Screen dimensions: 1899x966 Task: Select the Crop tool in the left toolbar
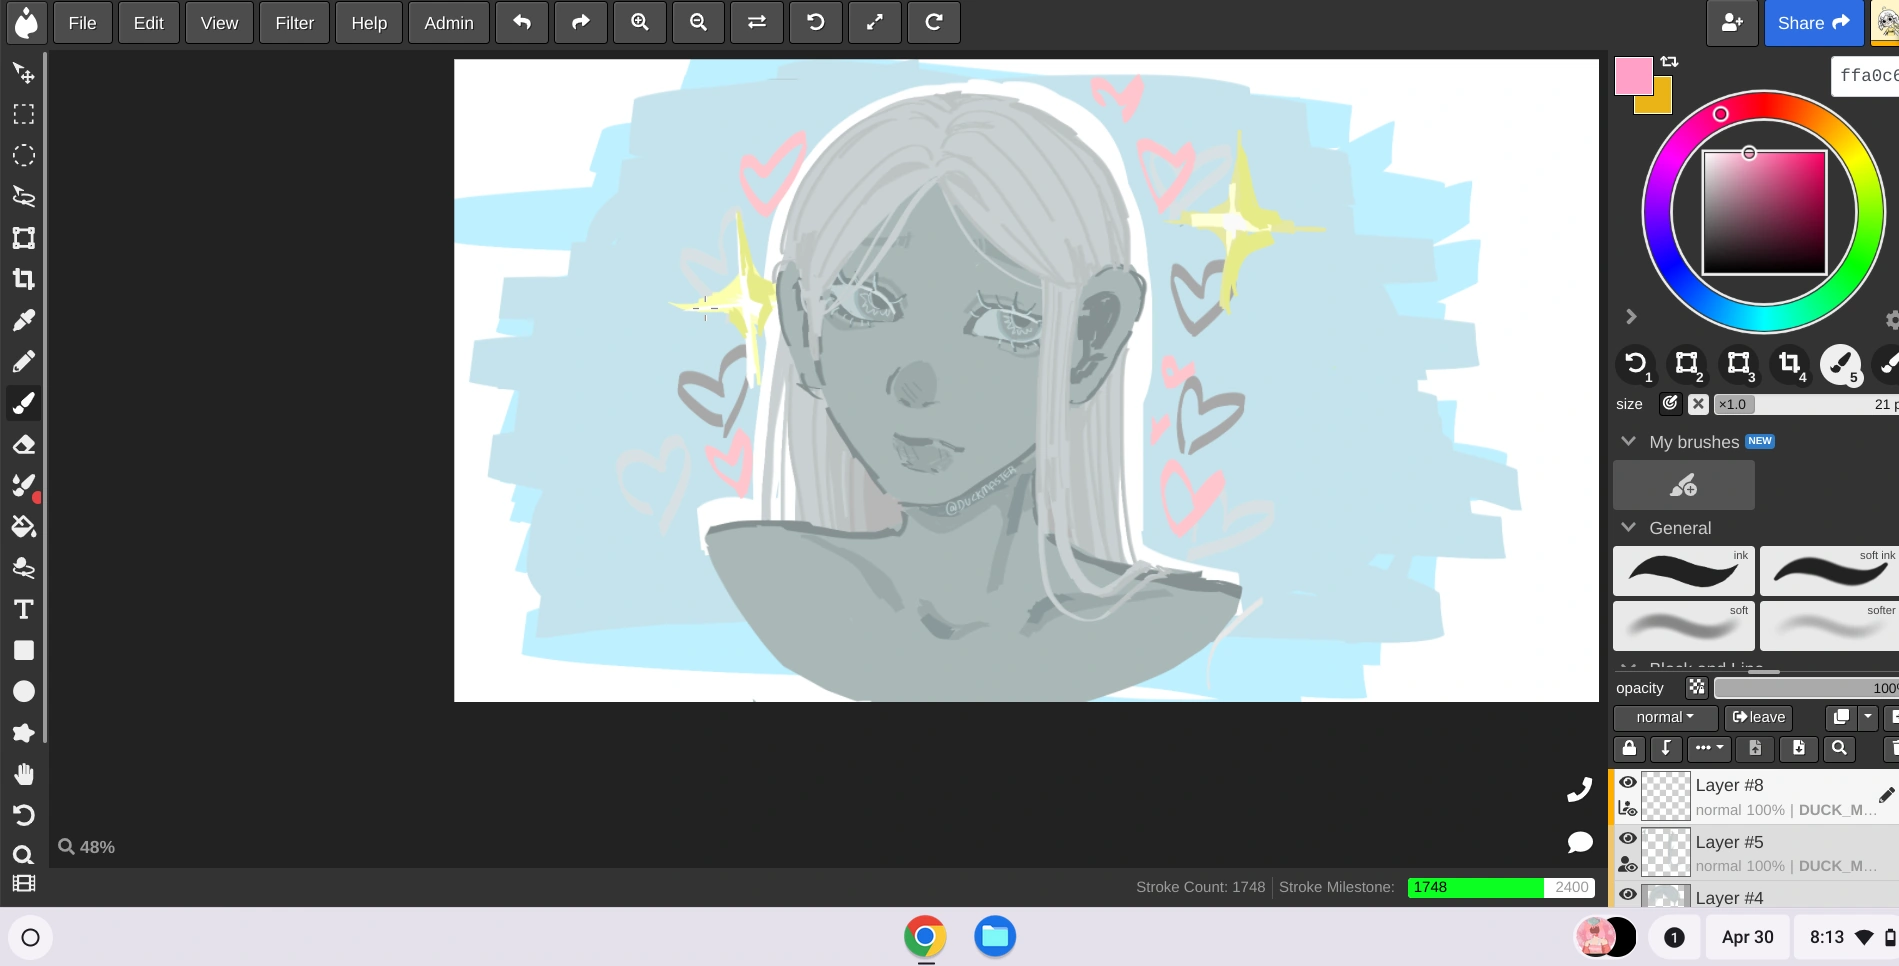24,279
